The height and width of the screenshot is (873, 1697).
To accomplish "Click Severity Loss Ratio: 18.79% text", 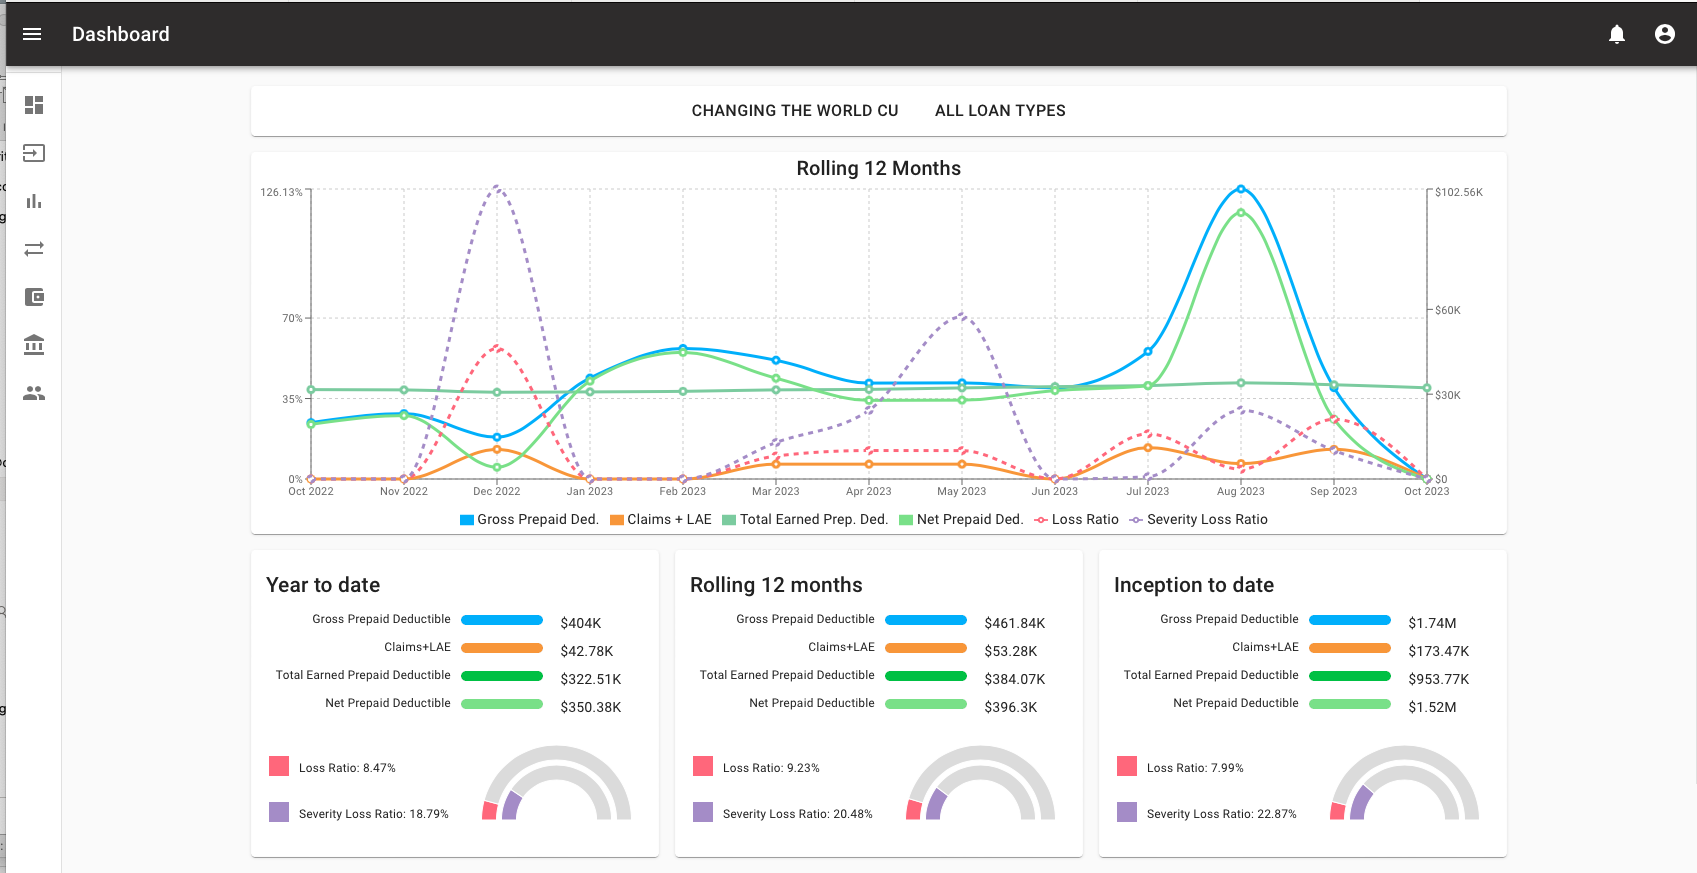I will (374, 814).
